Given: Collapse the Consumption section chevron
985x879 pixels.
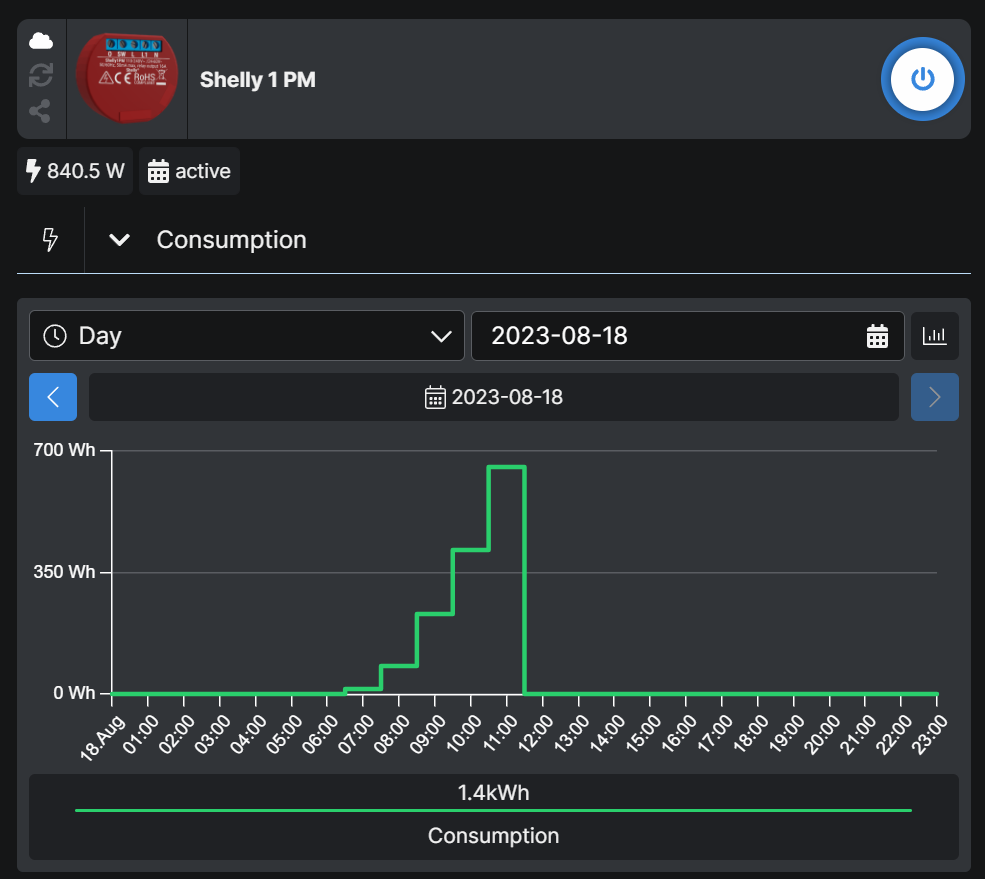Looking at the screenshot, I should tap(119, 240).
